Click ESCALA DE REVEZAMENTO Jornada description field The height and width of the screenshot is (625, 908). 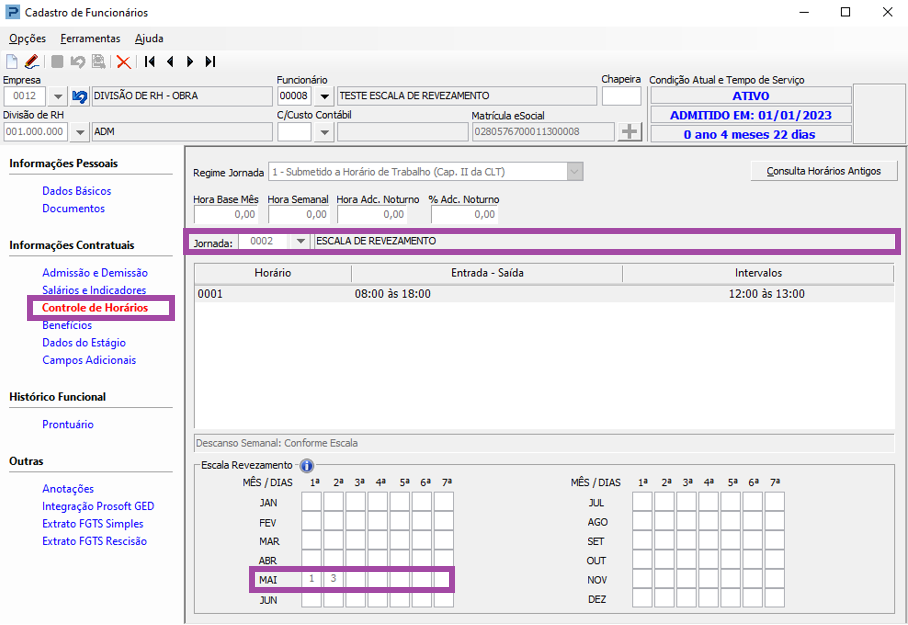tap(604, 241)
